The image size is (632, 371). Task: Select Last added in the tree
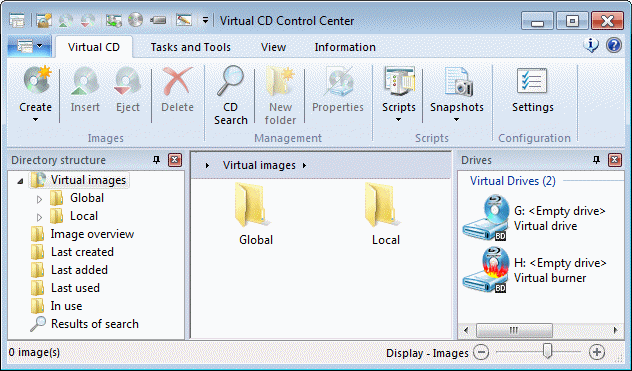tap(79, 270)
